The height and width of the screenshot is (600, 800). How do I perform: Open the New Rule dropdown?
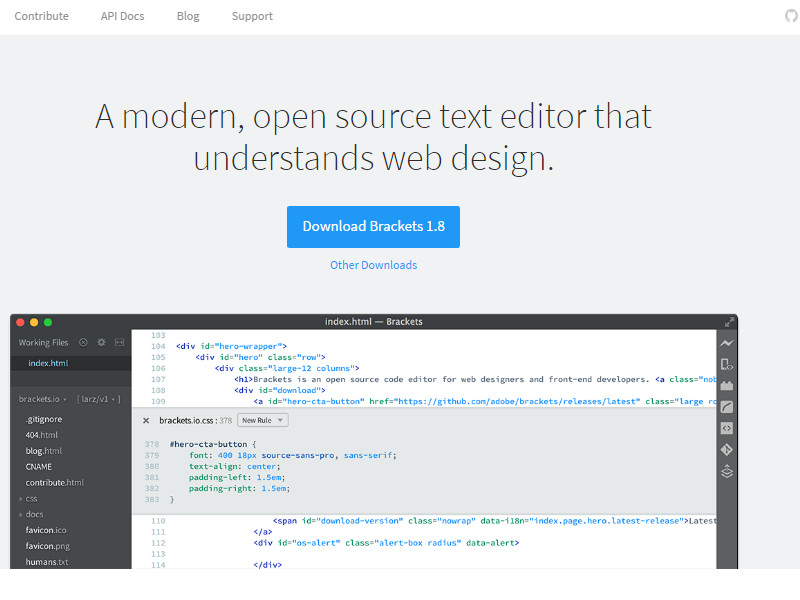tap(263, 421)
